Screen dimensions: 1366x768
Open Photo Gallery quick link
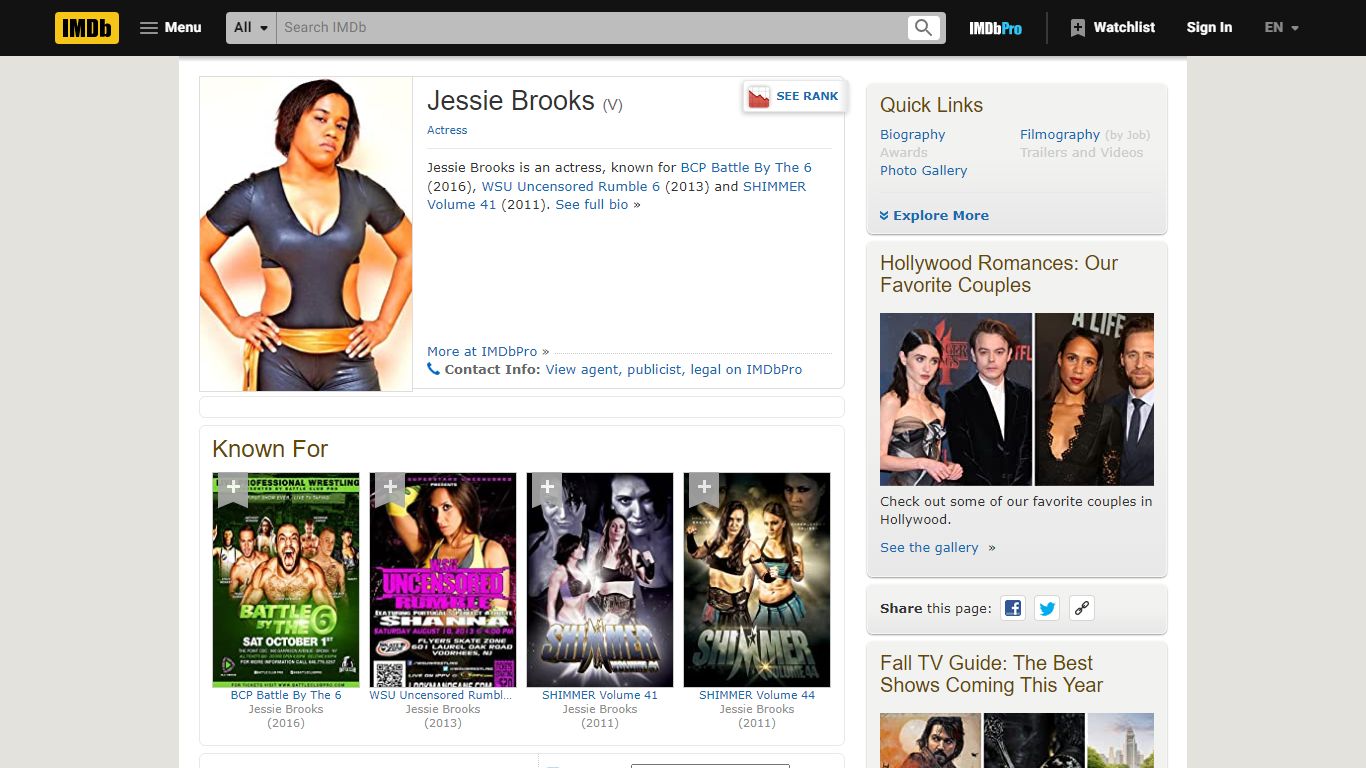[923, 171]
